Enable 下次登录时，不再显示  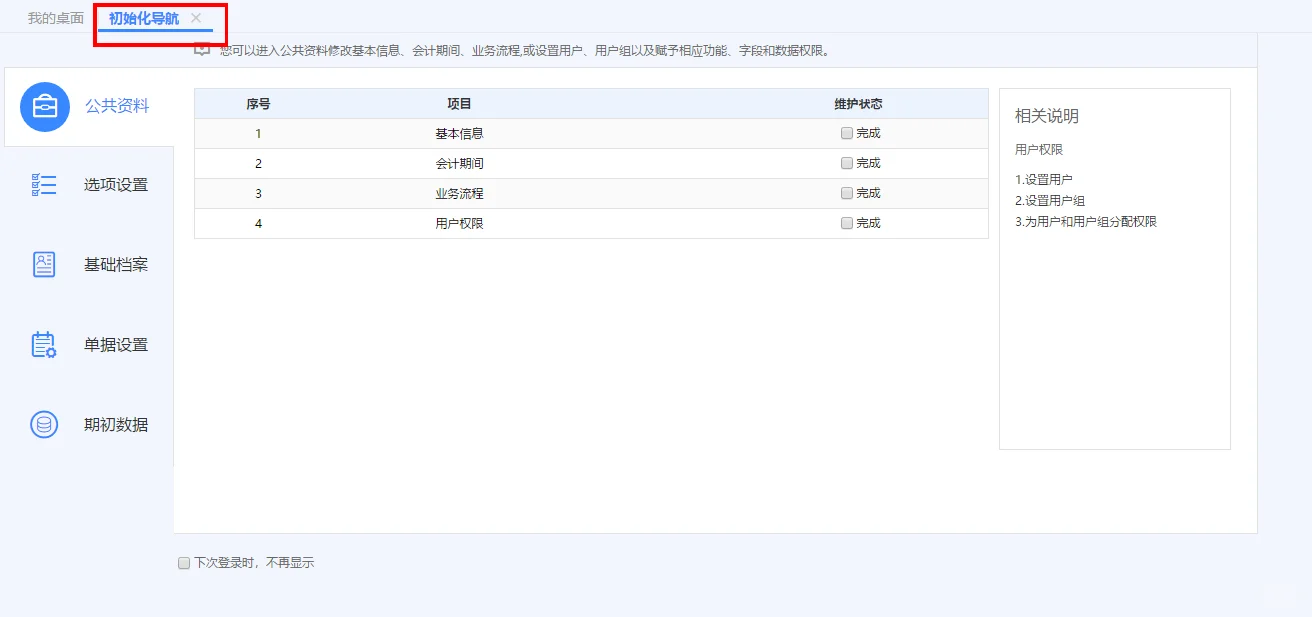click(183, 562)
